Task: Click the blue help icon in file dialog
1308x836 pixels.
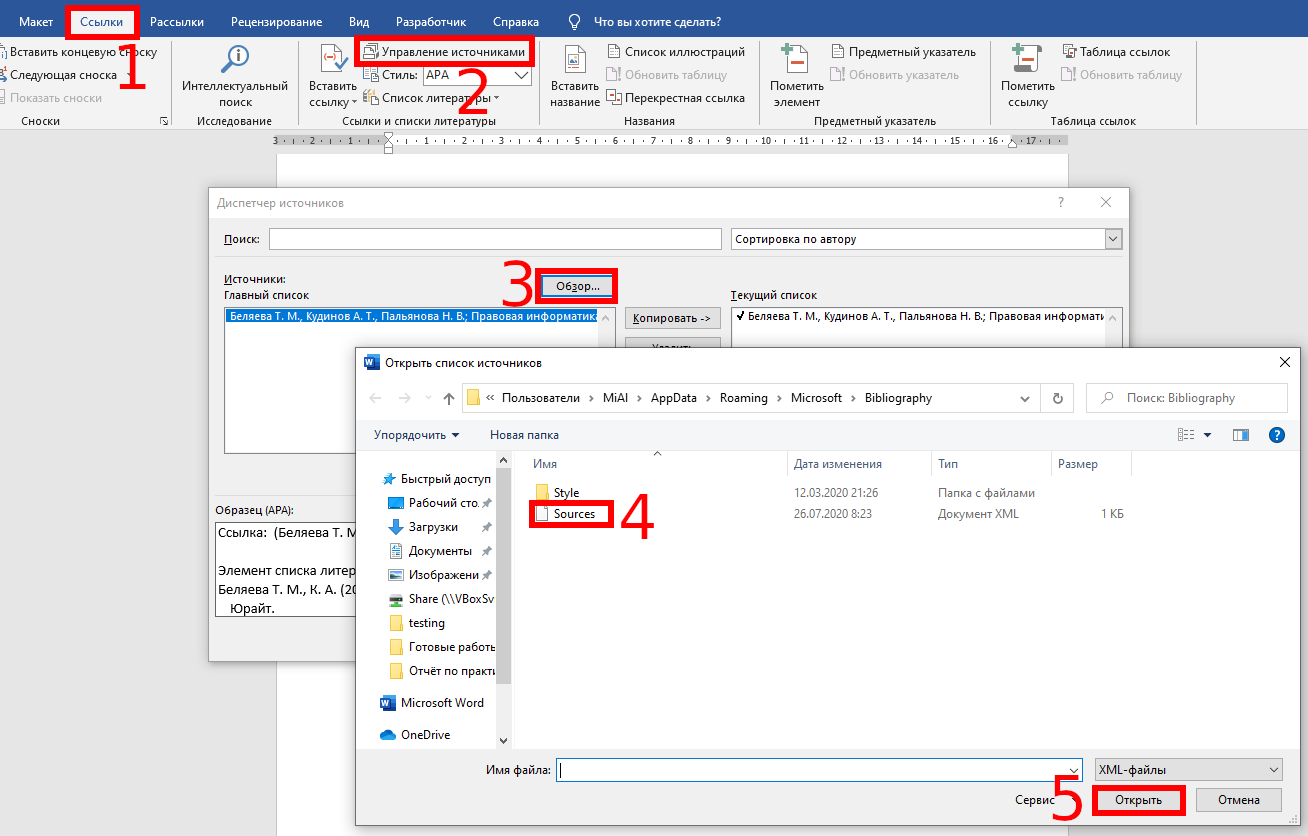Action: pos(1276,435)
